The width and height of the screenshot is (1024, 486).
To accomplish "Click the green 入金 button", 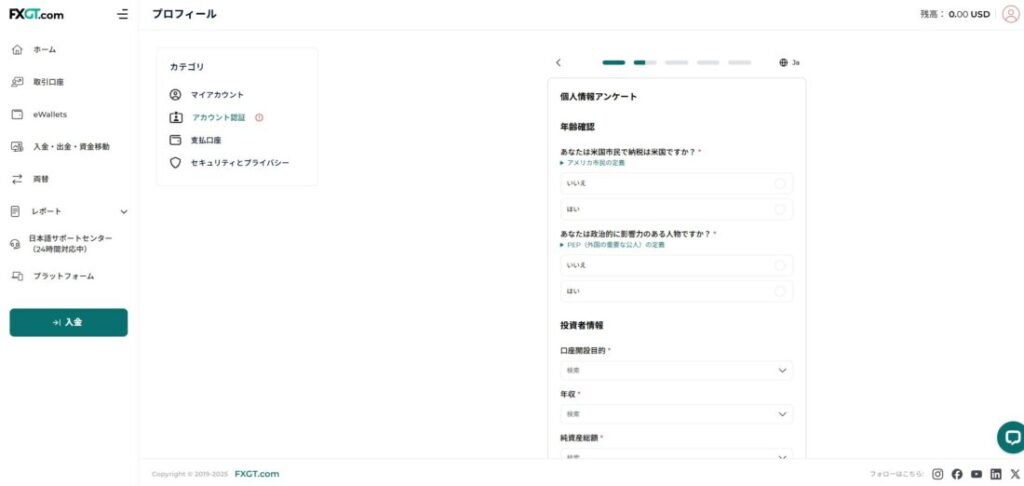I will click(68, 322).
